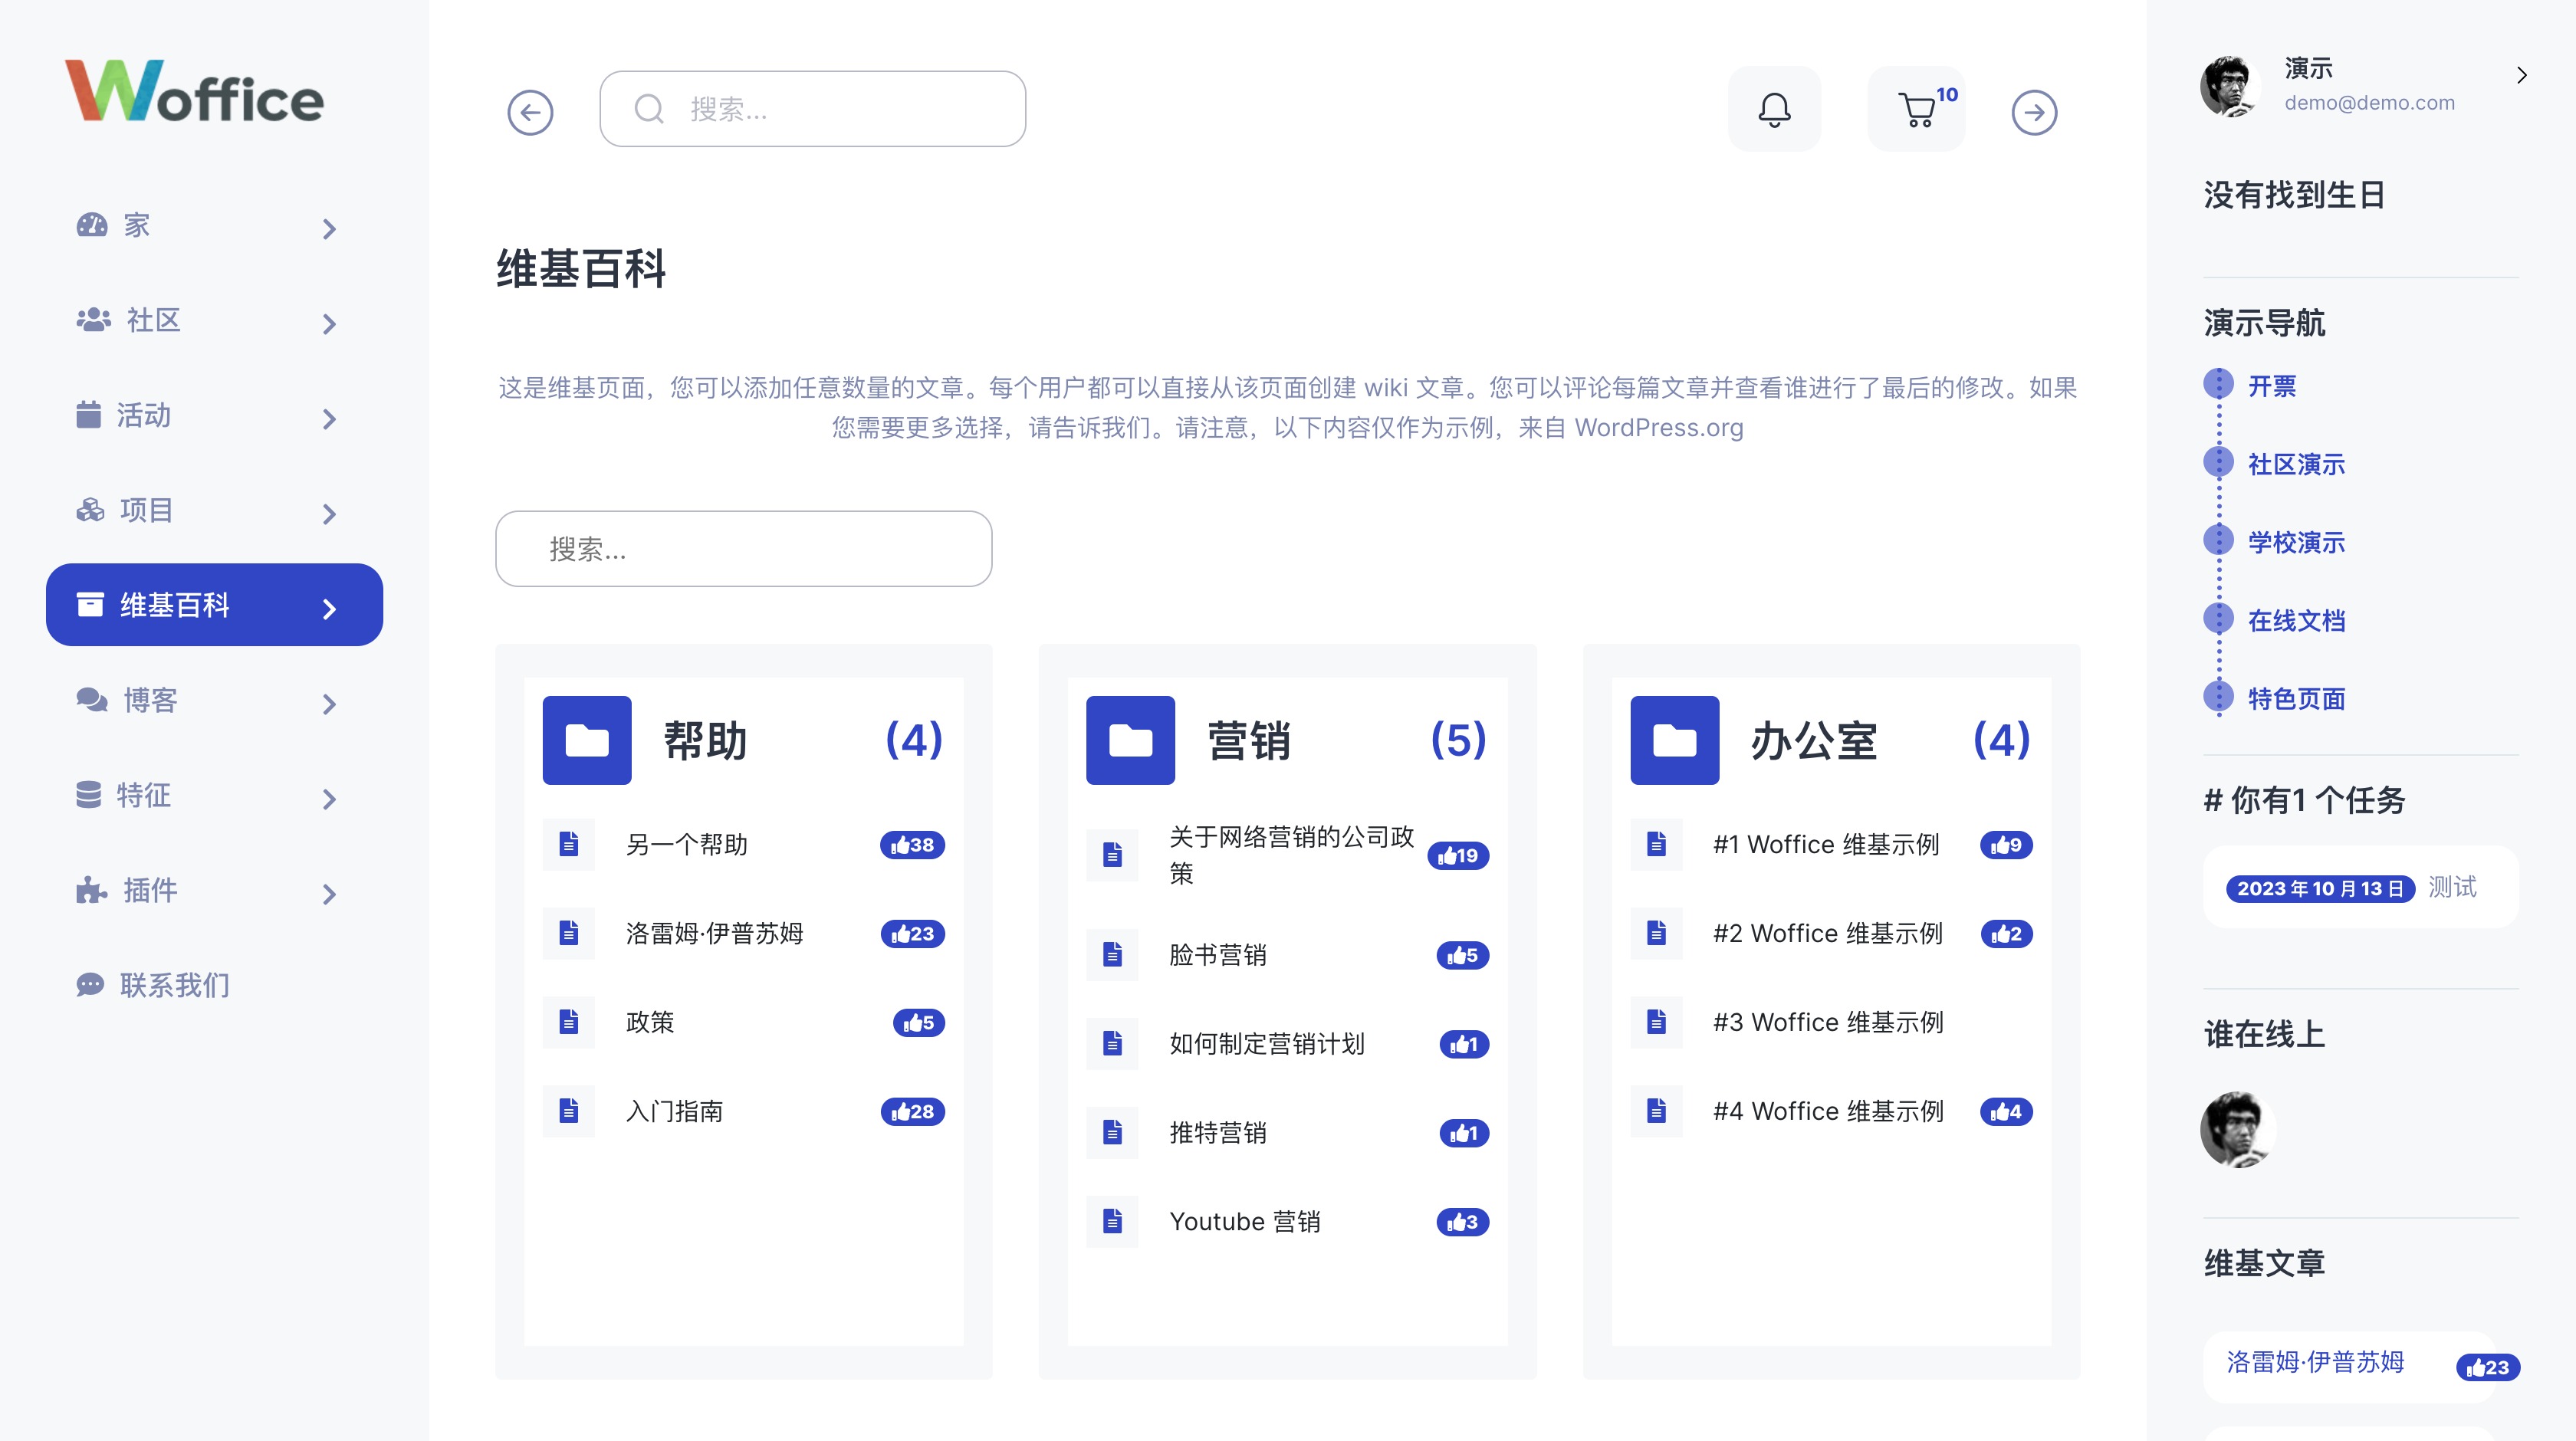Click the document icon beside Youtube 营销
The image size is (2576, 1441).
pyautogui.click(x=1113, y=1221)
